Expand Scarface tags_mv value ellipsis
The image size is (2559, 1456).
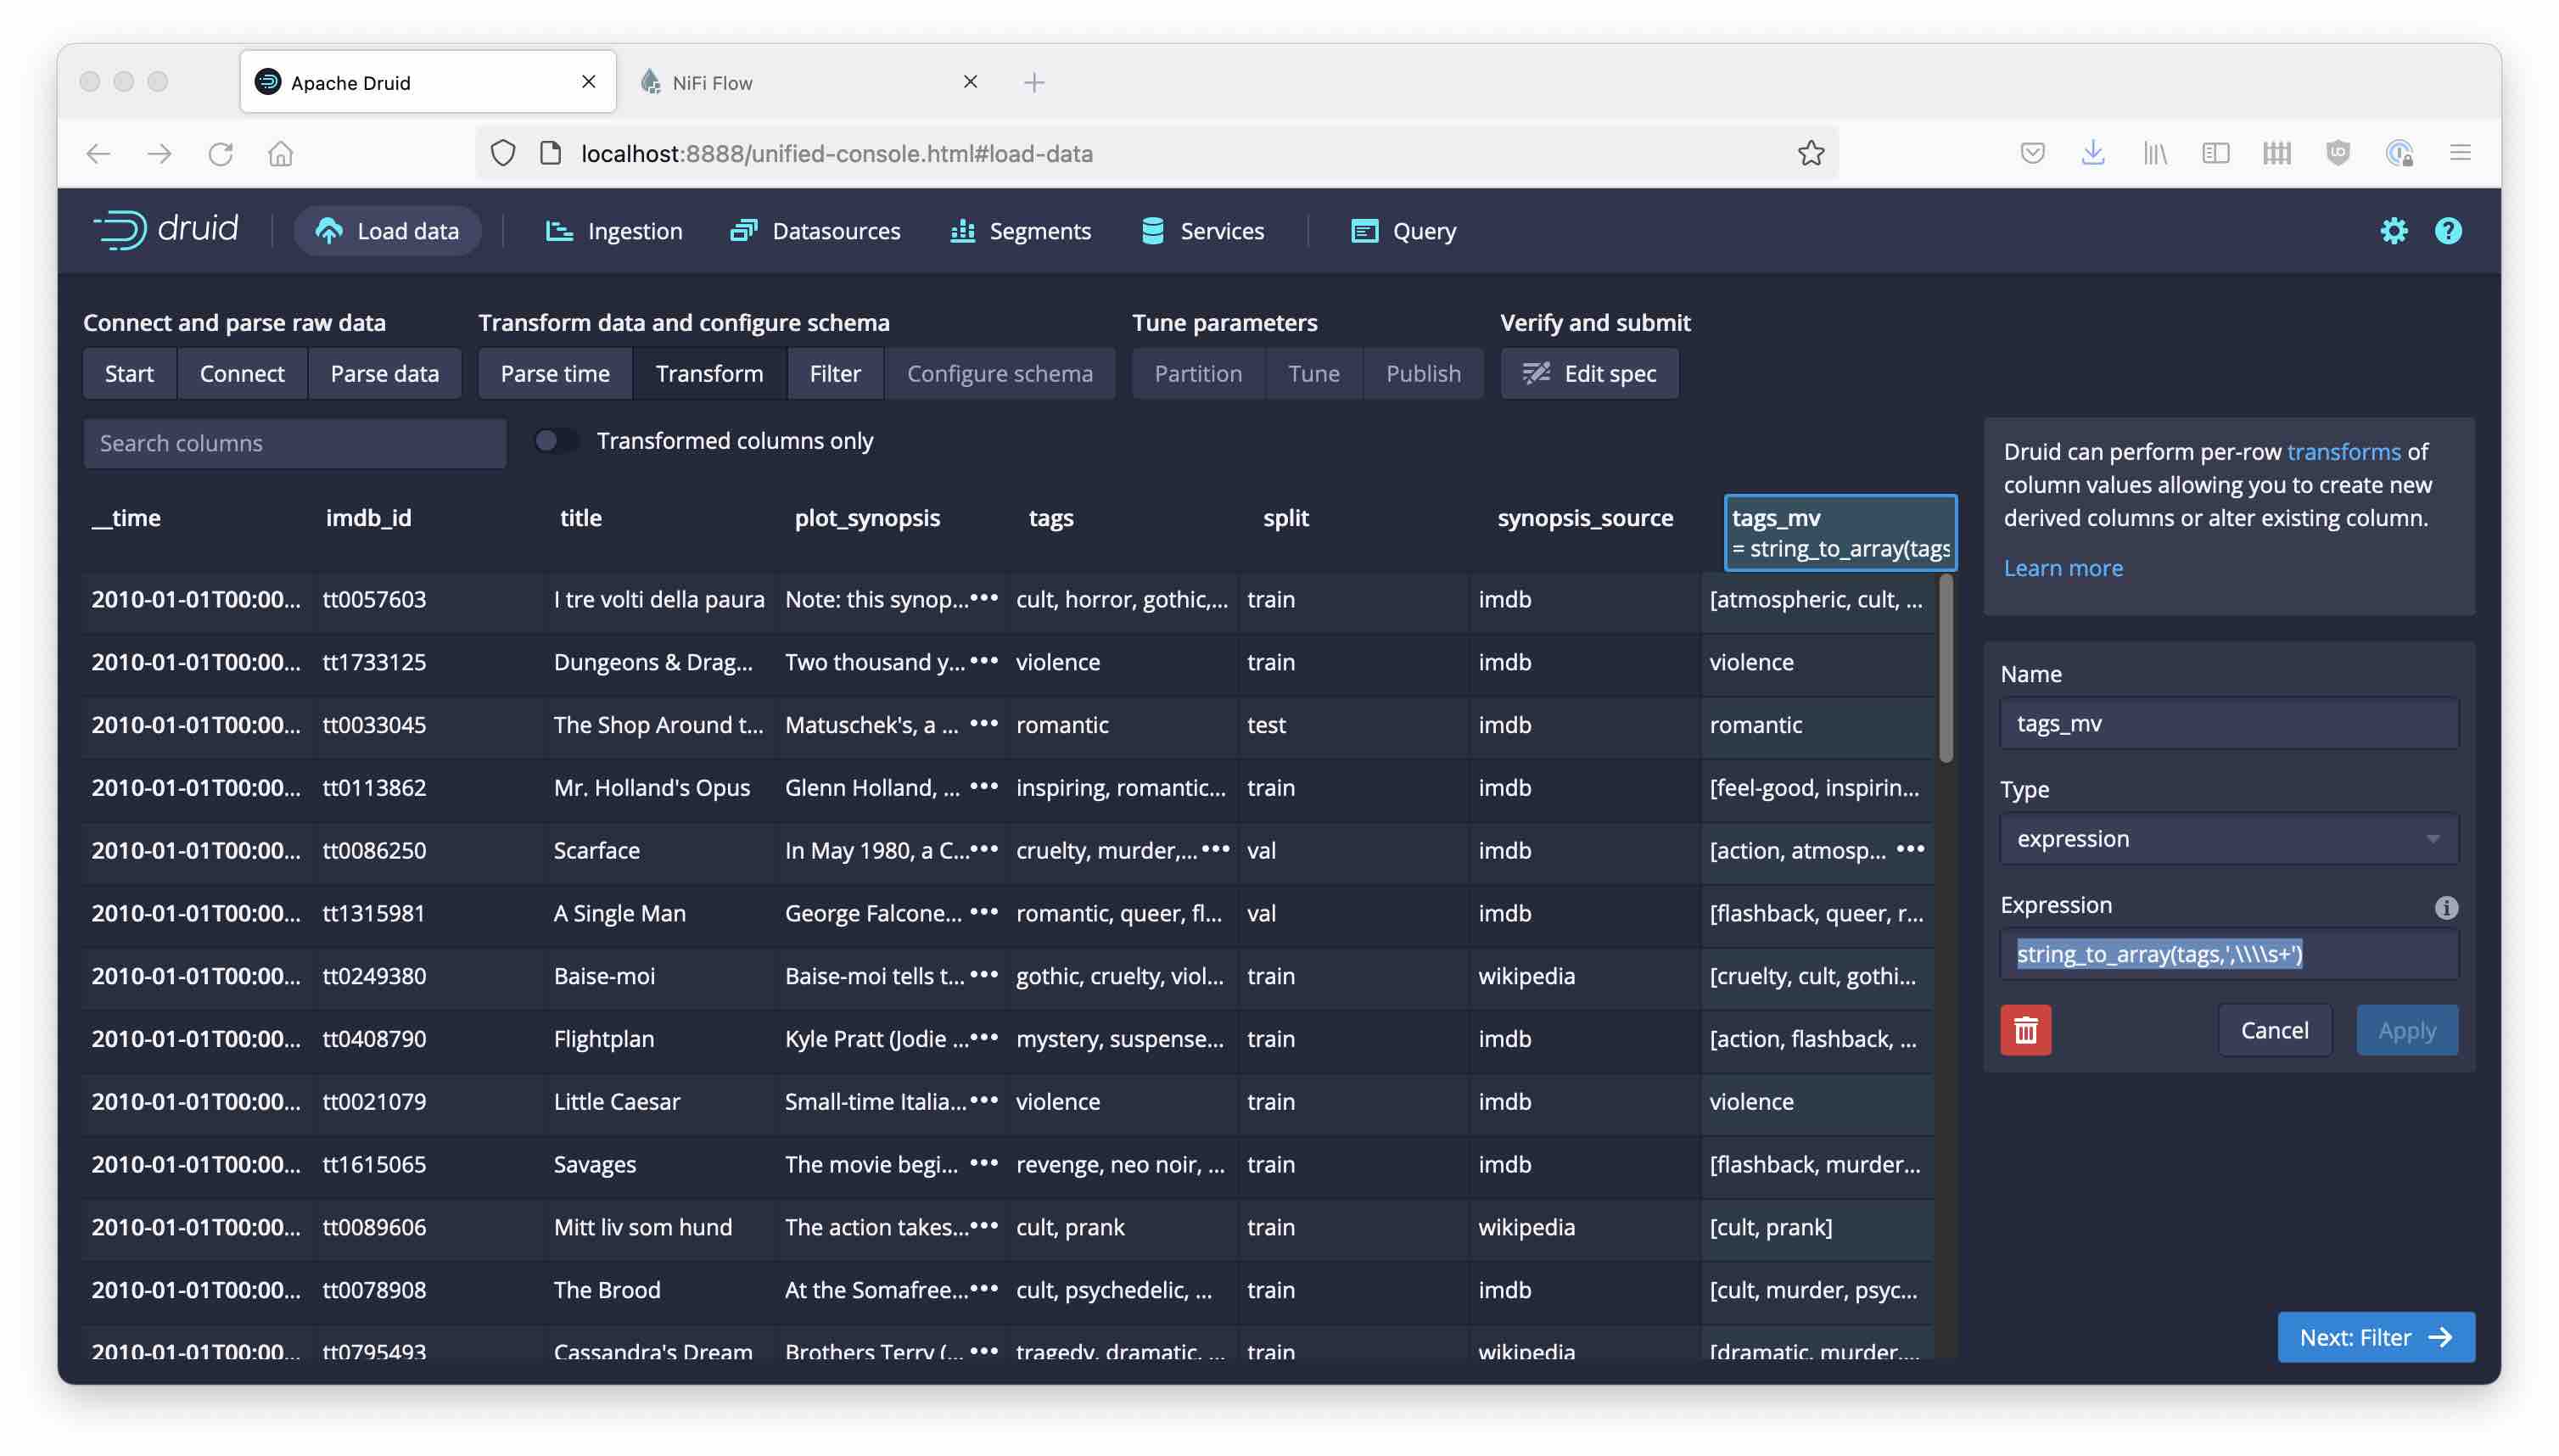click(x=1910, y=849)
